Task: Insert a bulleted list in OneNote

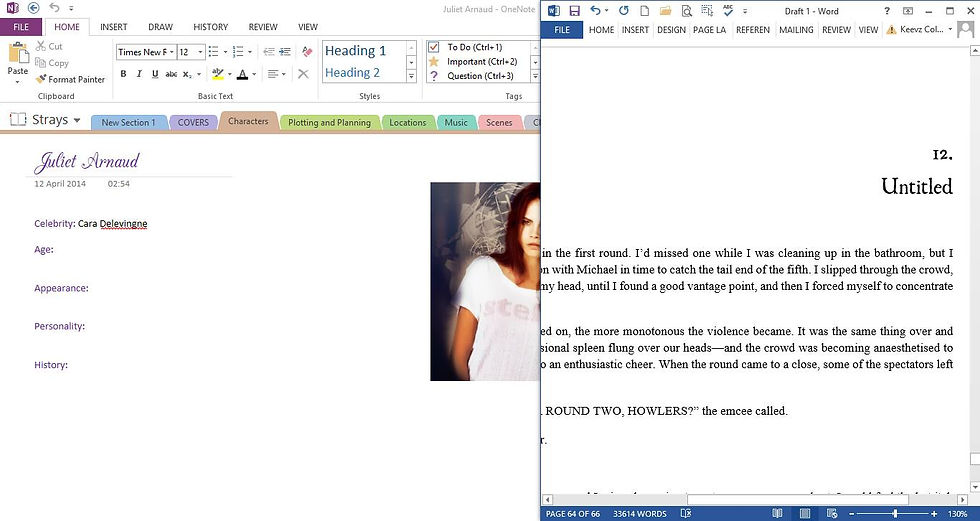Action: click(x=213, y=51)
